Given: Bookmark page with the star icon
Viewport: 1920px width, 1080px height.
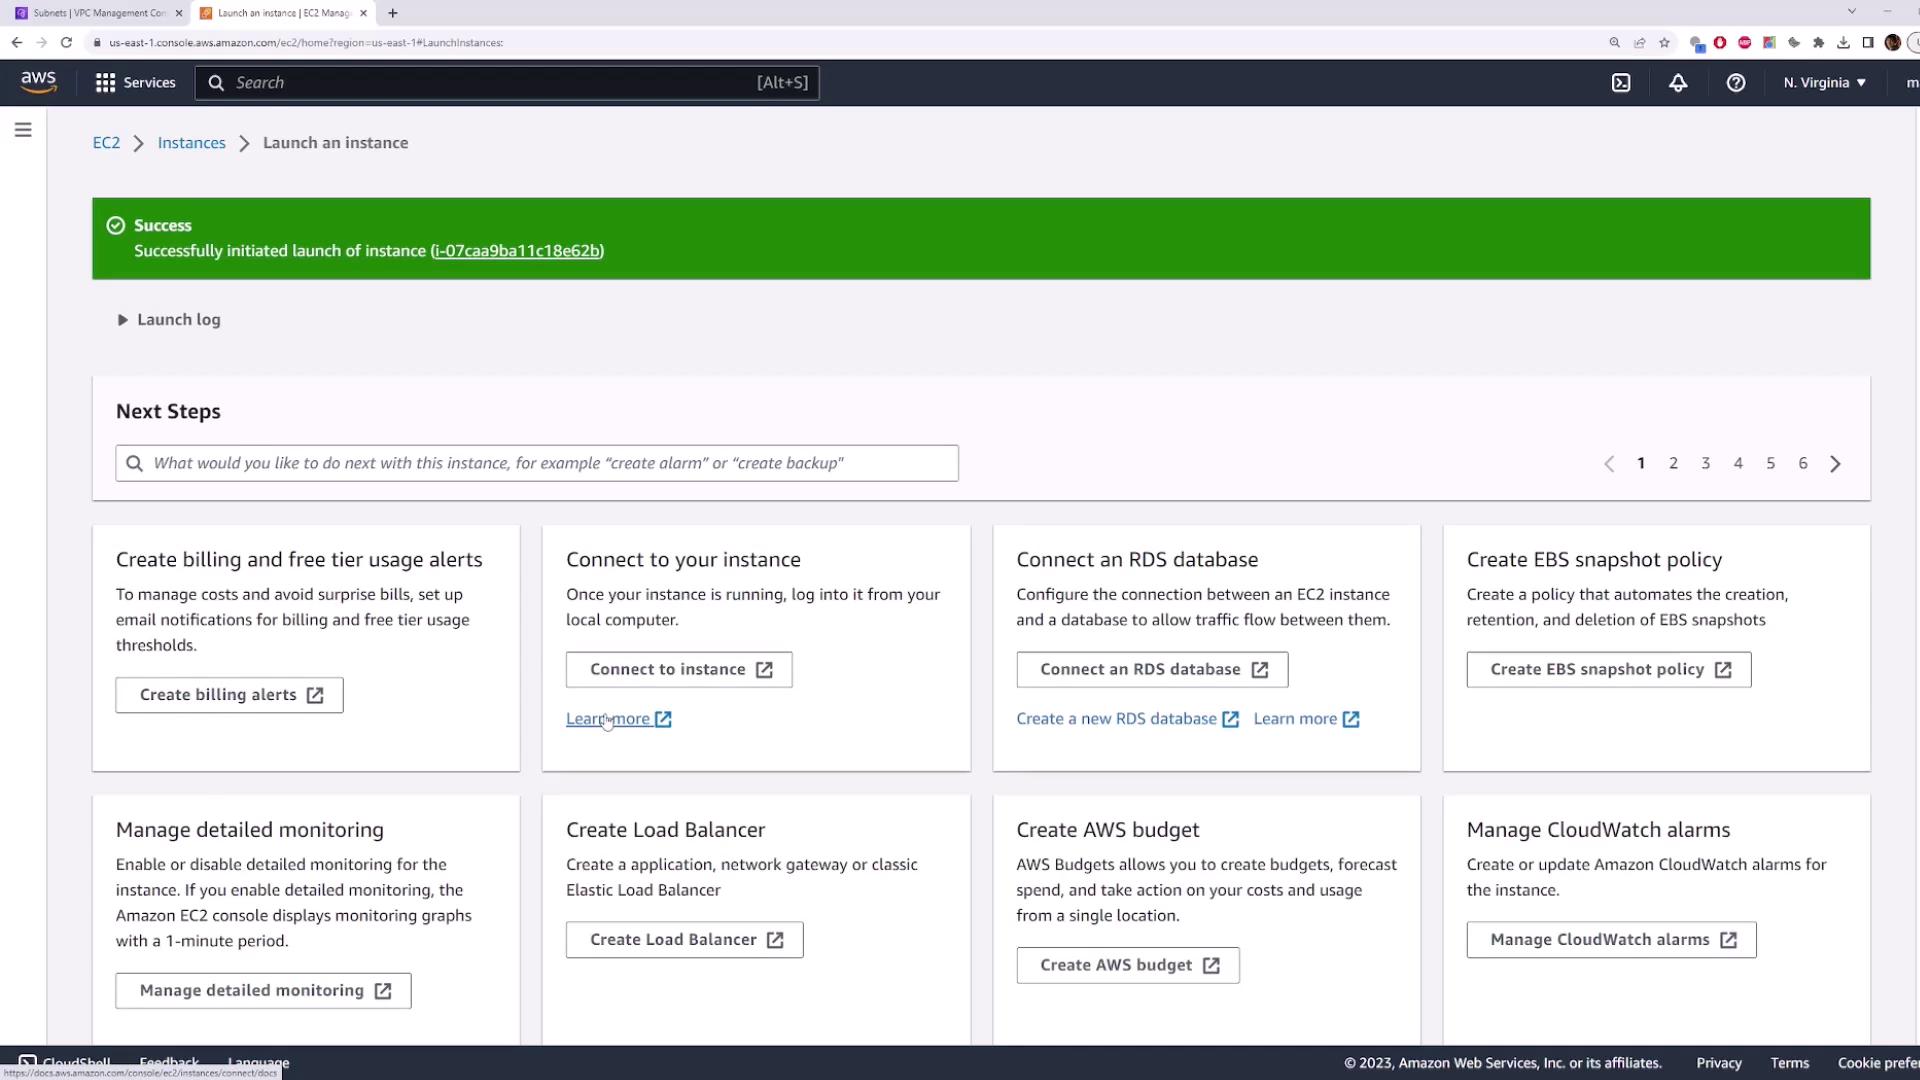Looking at the screenshot, I should point(1664,42).
